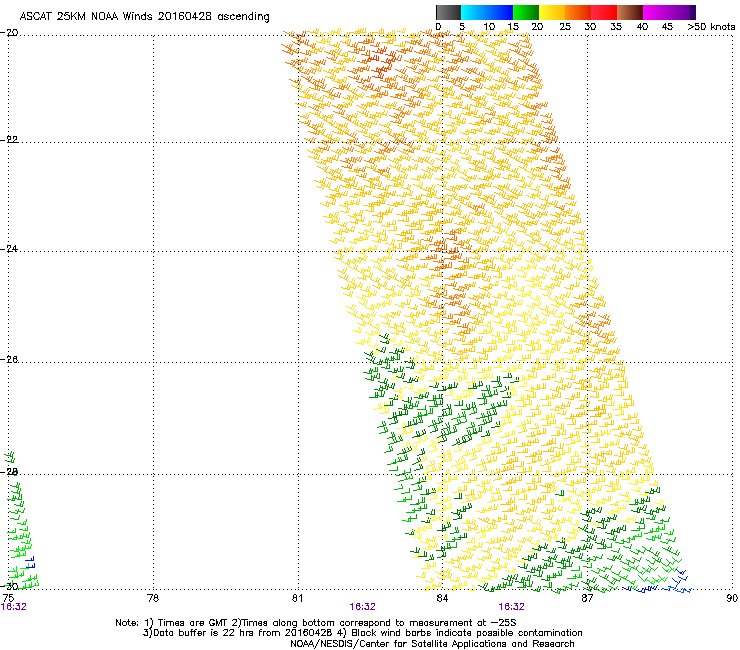740x650 pixels.
Task: Click the NOAA/NESDIS Center for Satellite Applications credit
Action: tap(432, 644)
